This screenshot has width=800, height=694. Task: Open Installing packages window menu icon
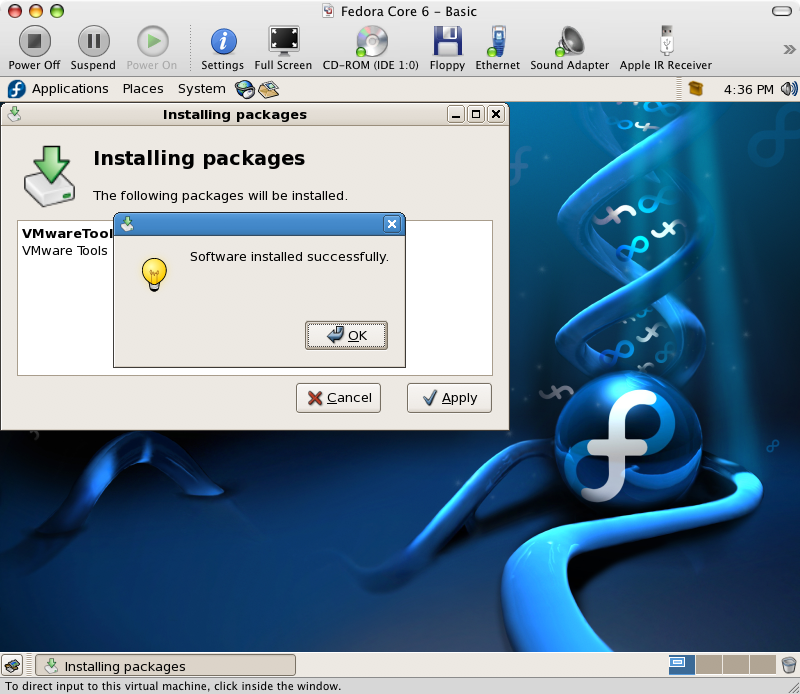(x=14, y=114)
